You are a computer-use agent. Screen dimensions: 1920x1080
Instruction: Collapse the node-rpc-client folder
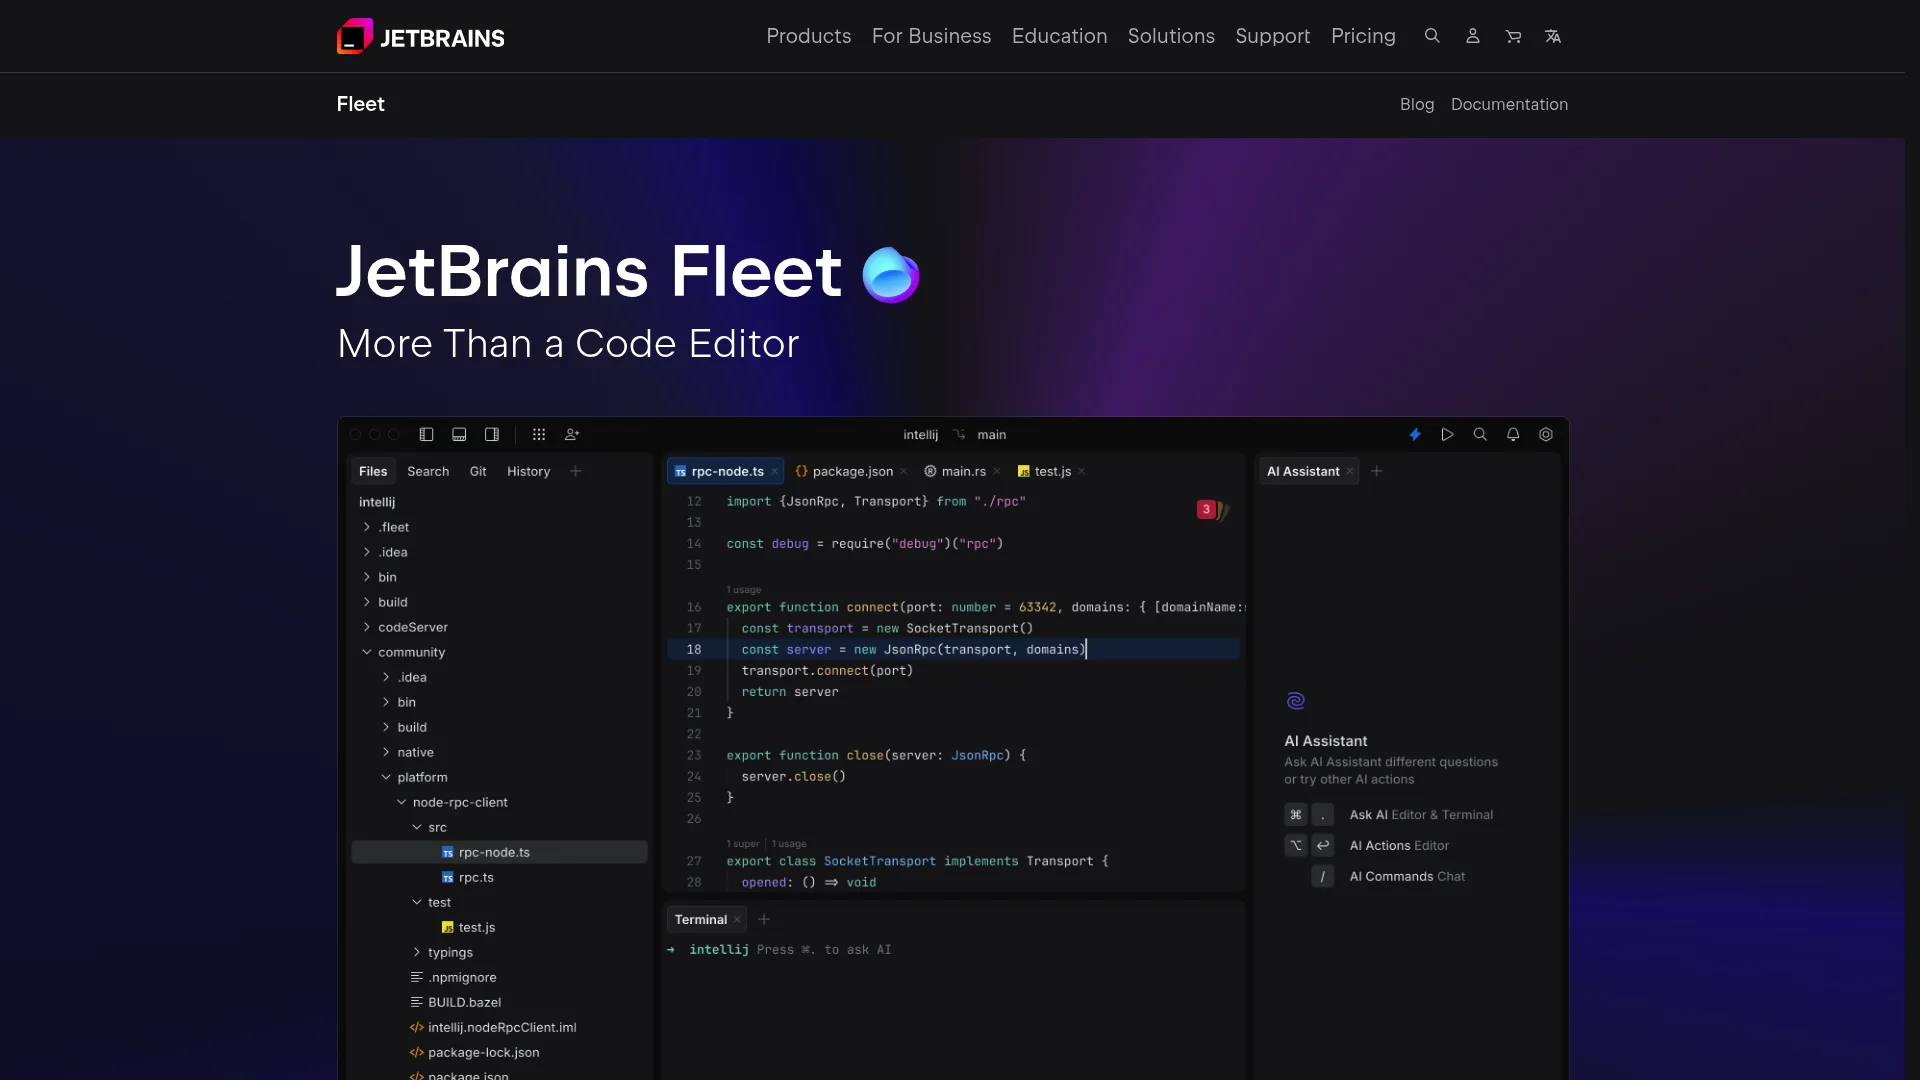pyautogui.click(x=401, y=802)
